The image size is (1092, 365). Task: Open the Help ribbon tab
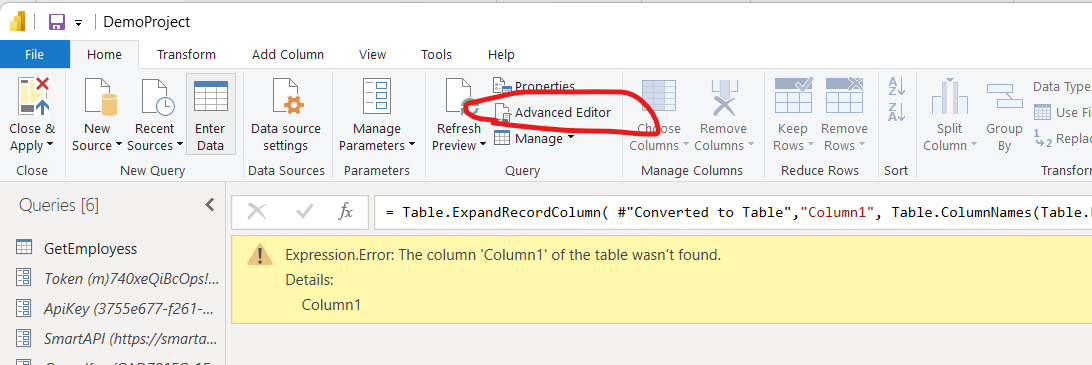(x=501, y=54)
